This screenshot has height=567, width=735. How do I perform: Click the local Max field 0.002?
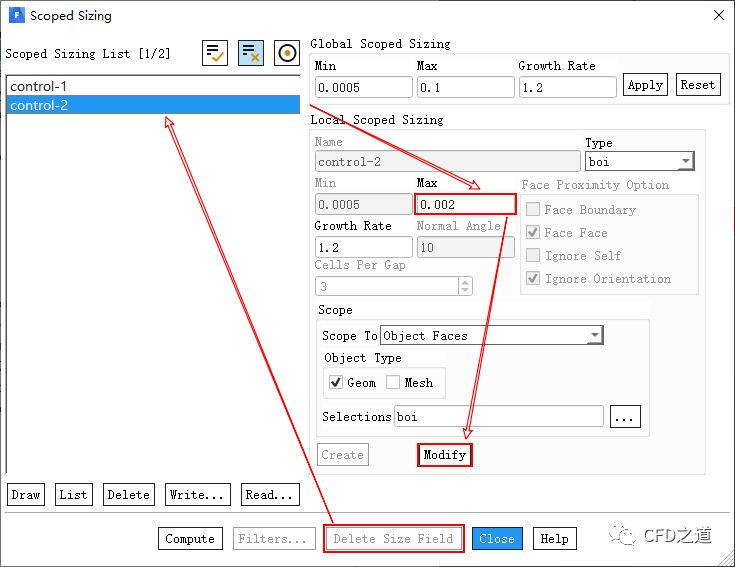click(465, 204)
